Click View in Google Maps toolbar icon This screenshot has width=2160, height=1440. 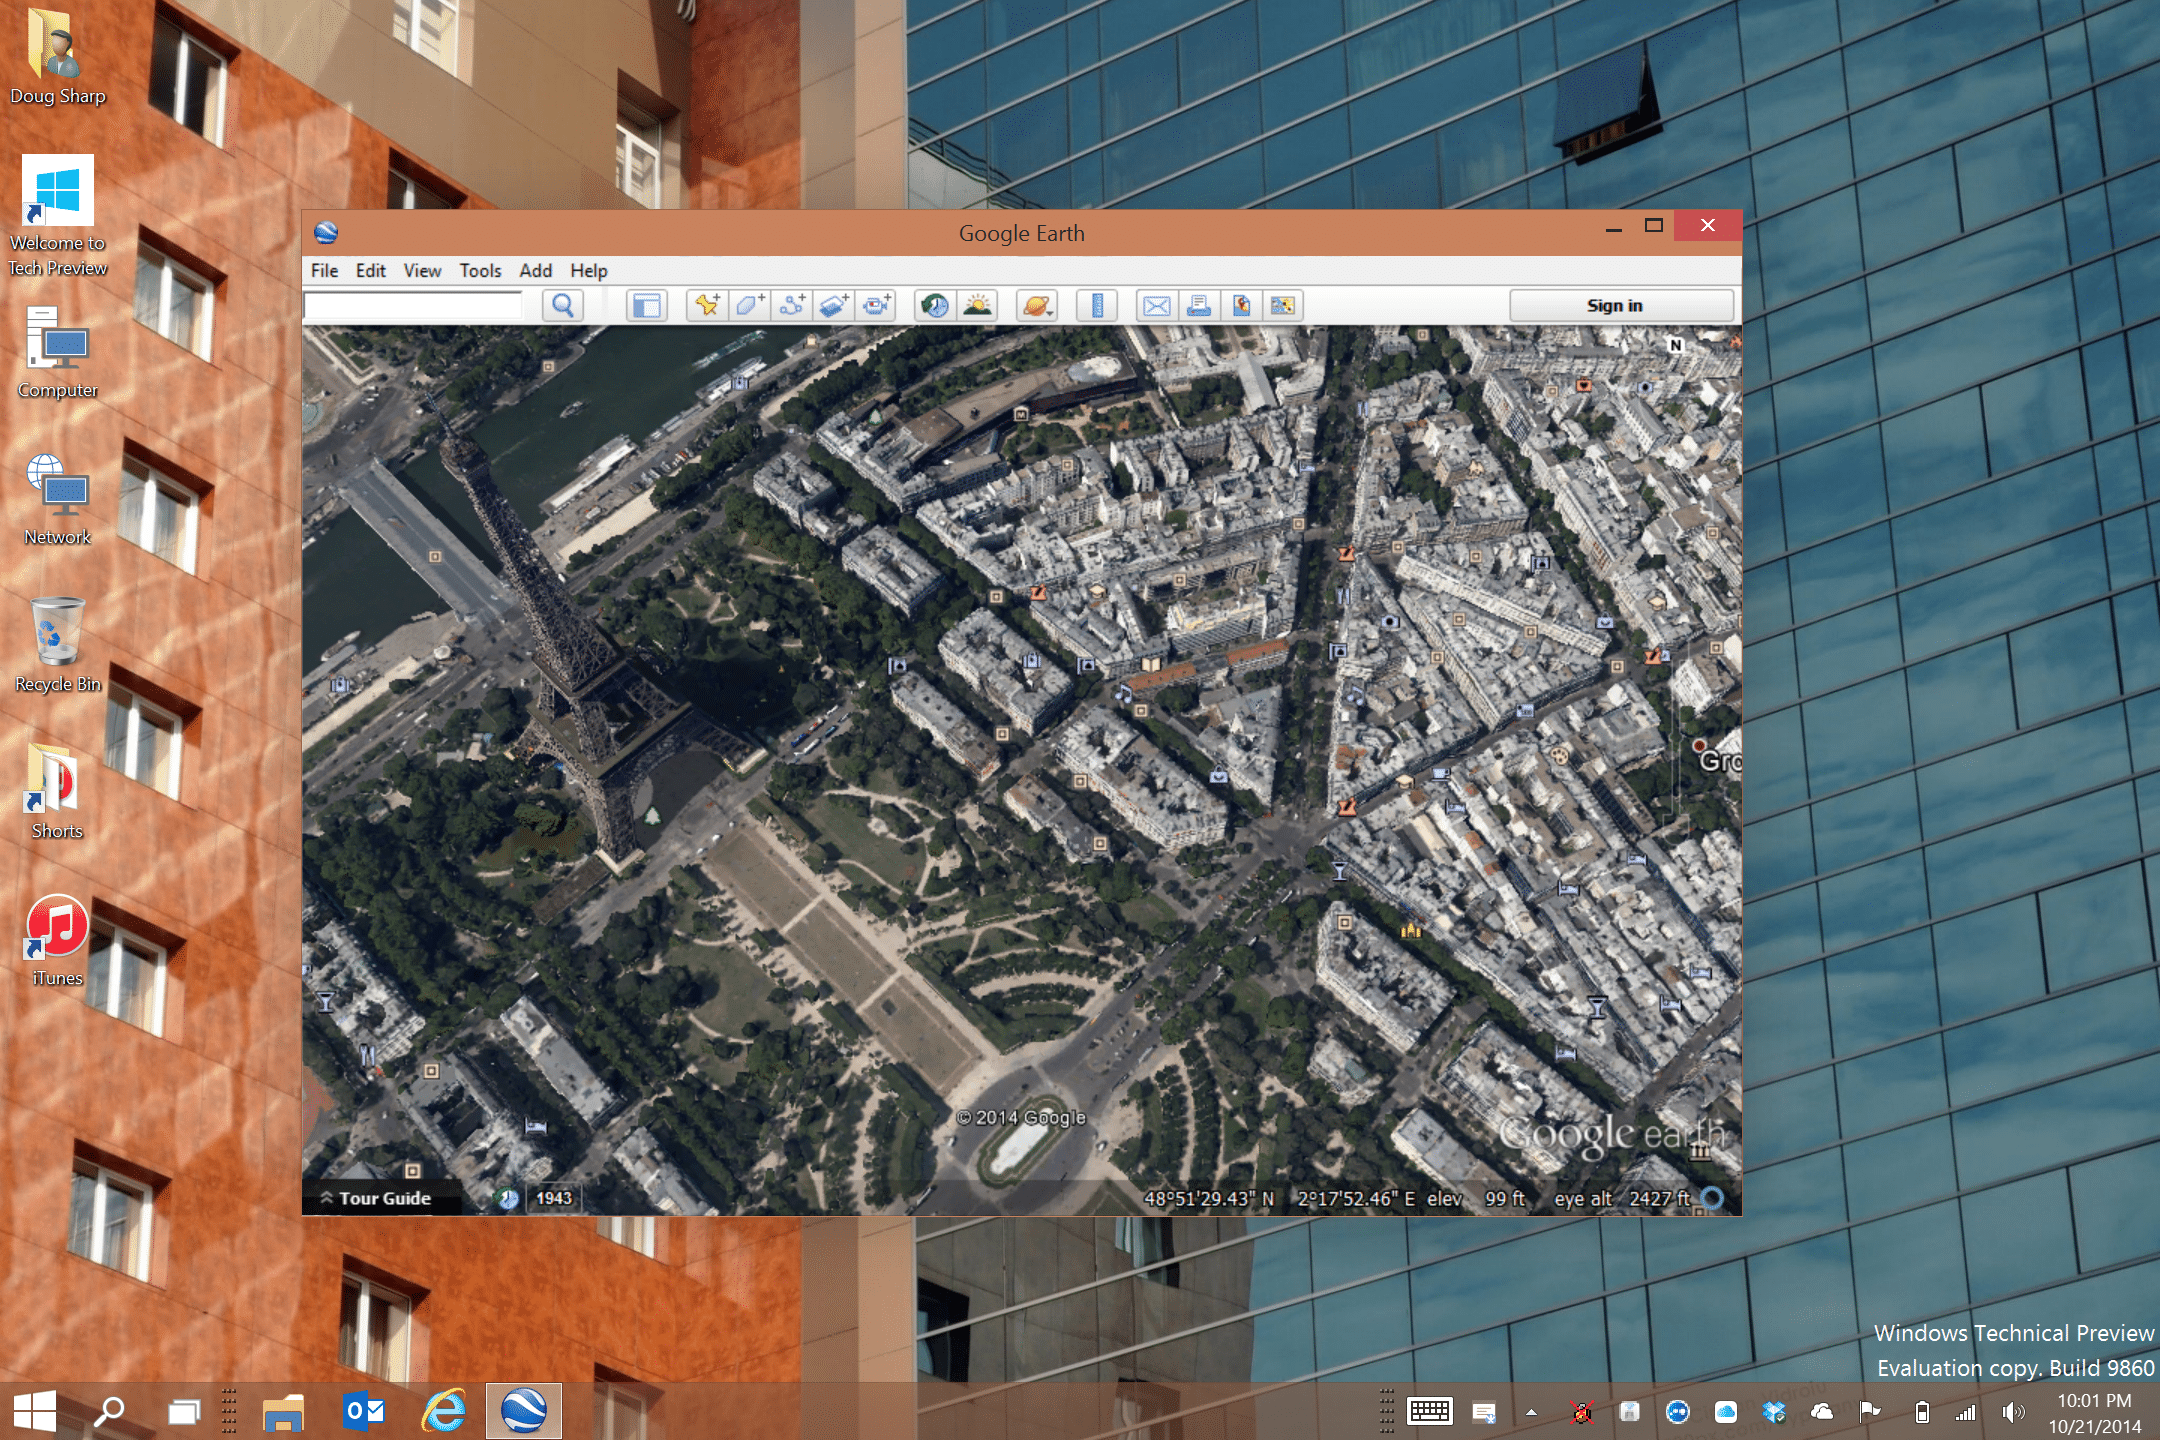[x=1283, y=305]
